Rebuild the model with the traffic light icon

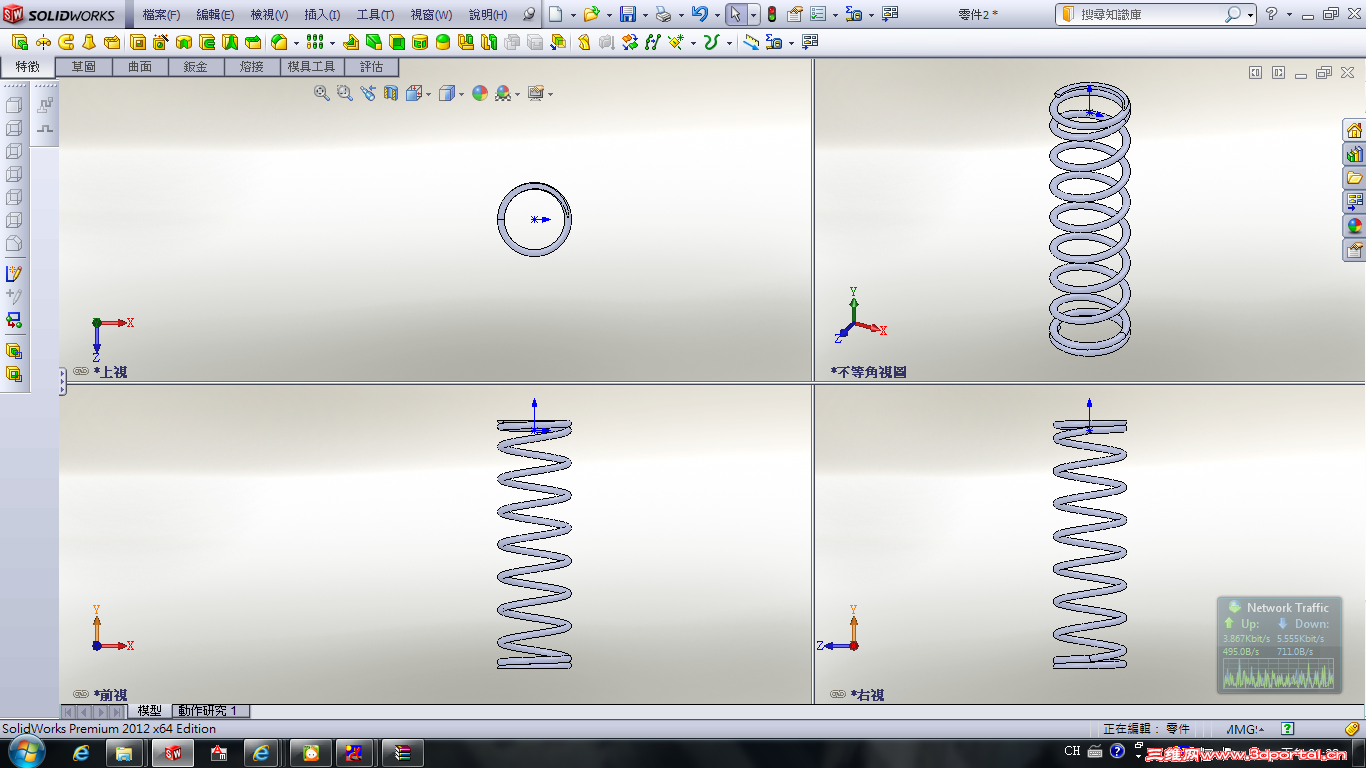[771, 14]
